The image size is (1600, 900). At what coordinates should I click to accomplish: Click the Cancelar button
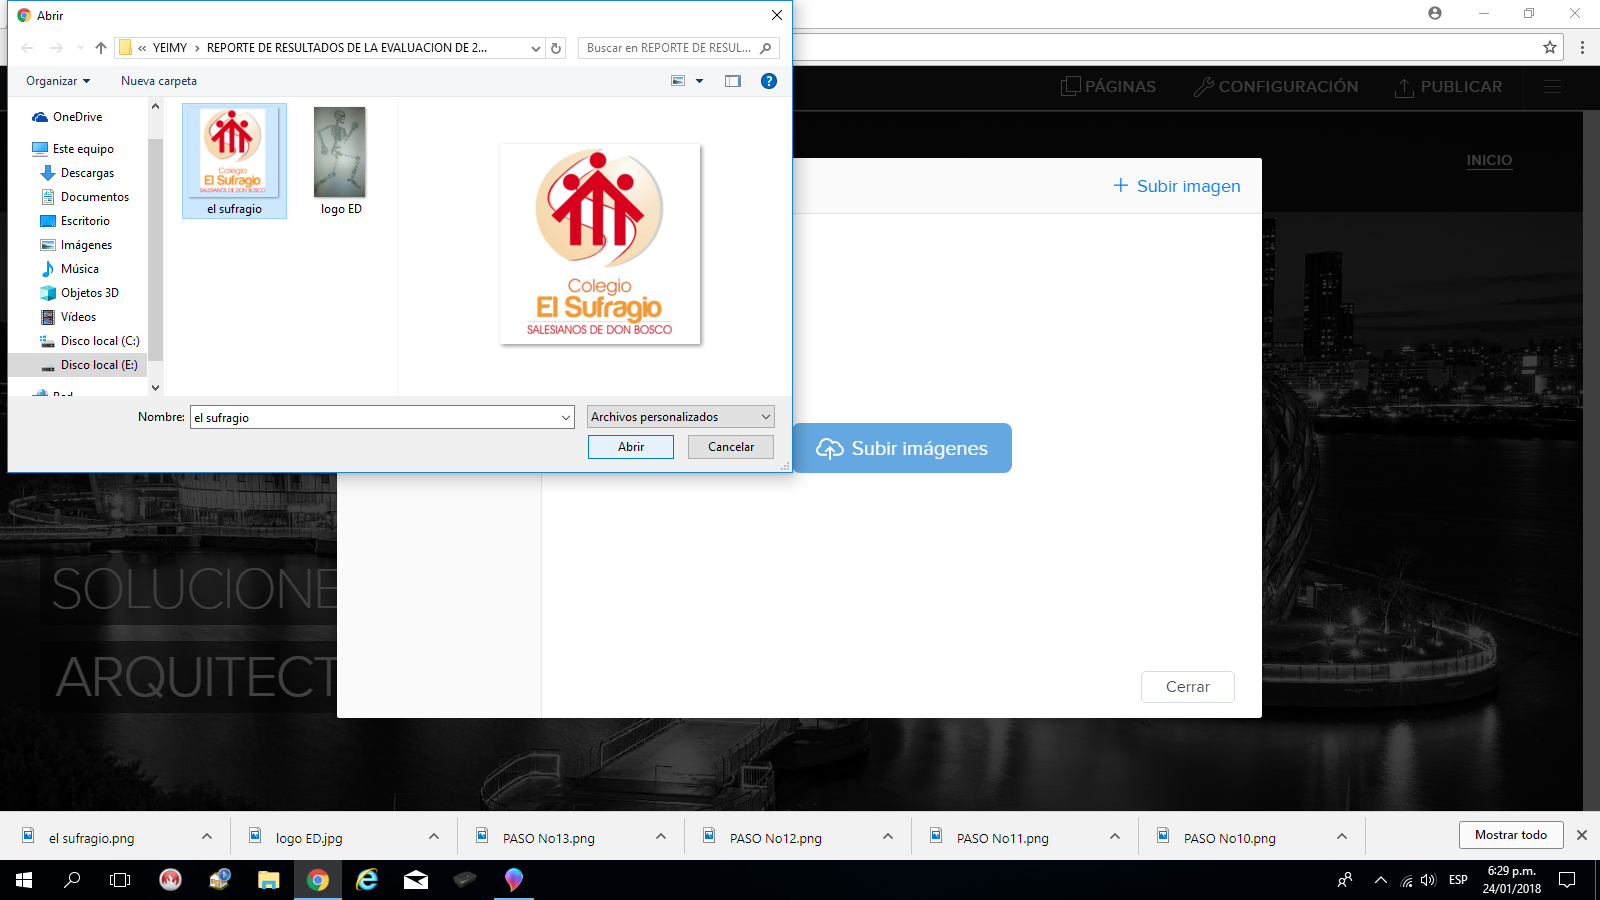click(x=731, y=447)
